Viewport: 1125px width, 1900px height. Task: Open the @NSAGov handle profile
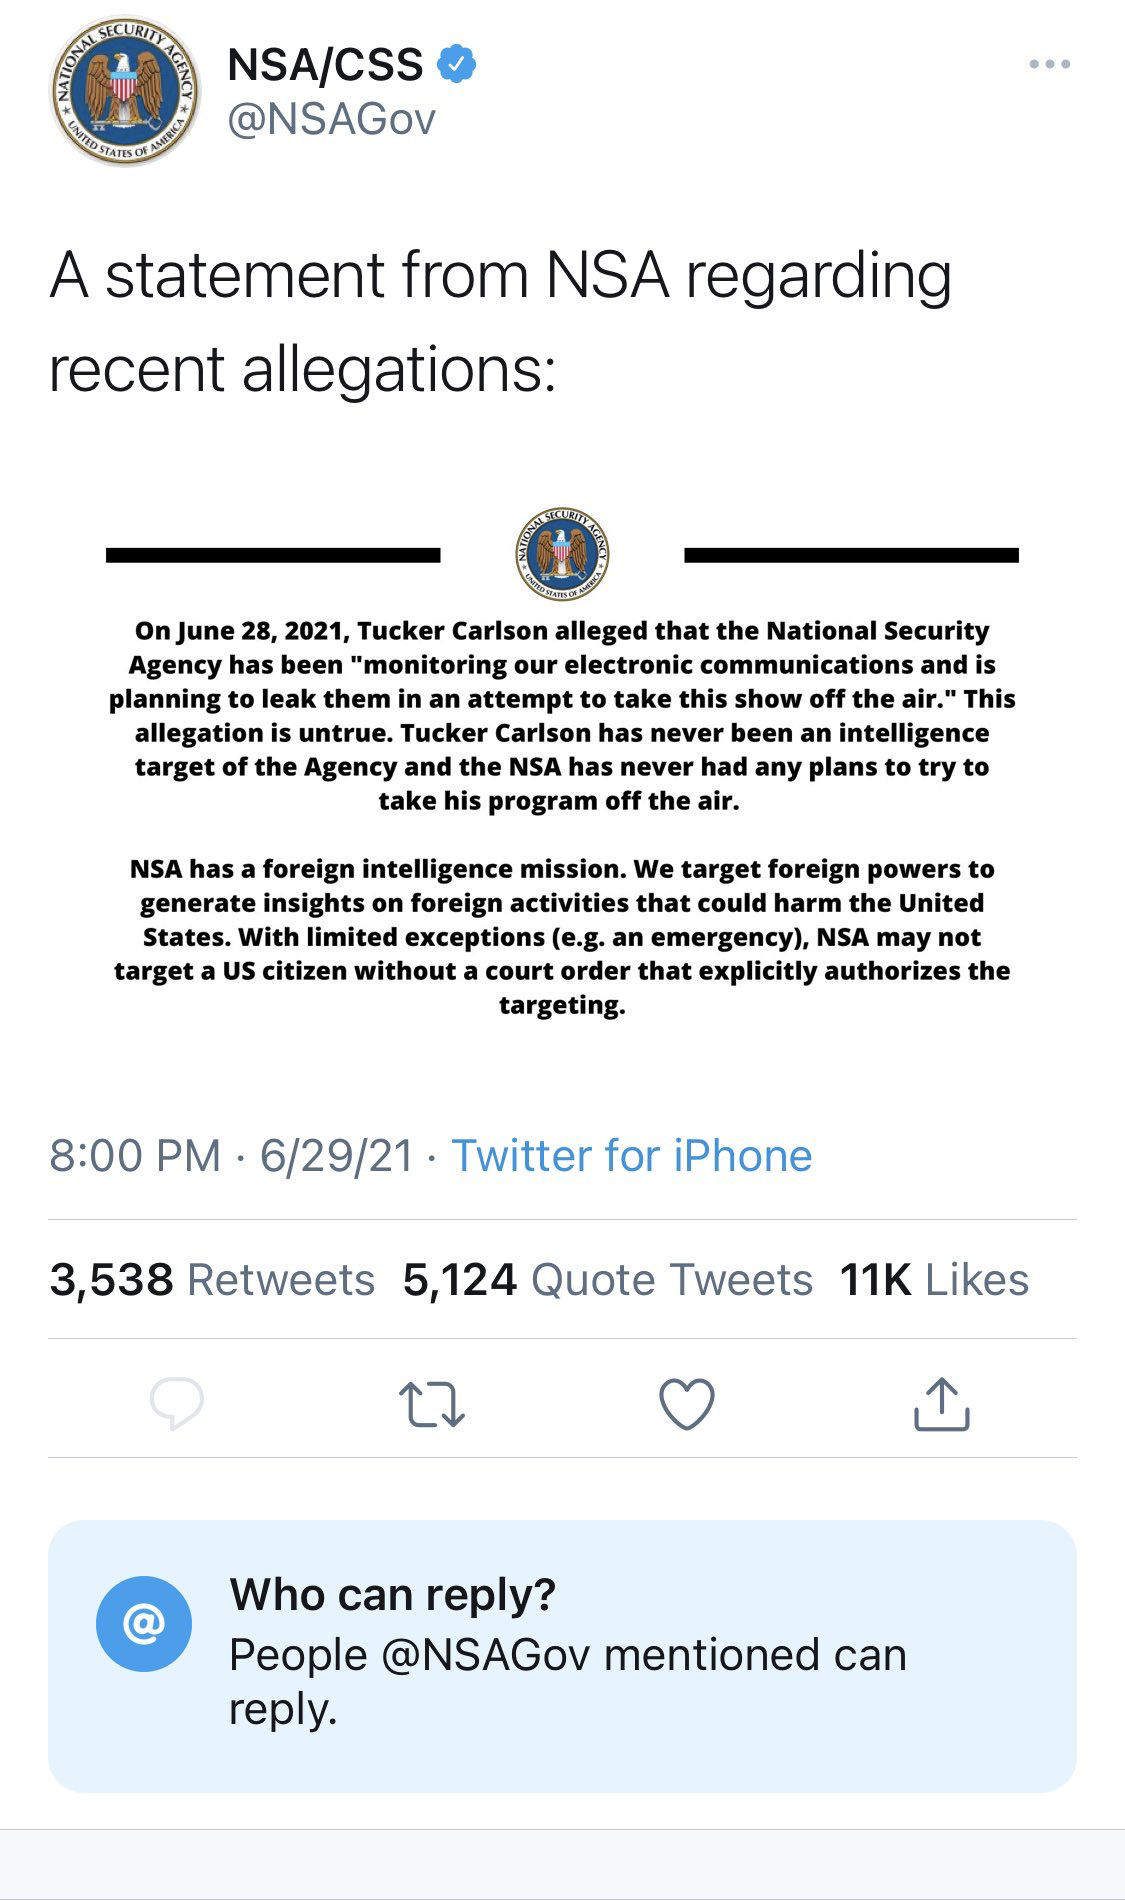pos(332,120)
